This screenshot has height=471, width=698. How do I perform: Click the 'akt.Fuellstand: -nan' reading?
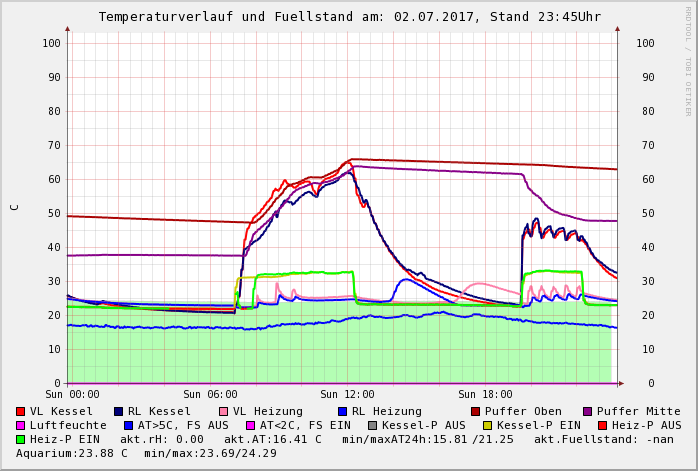coord(604,439)
